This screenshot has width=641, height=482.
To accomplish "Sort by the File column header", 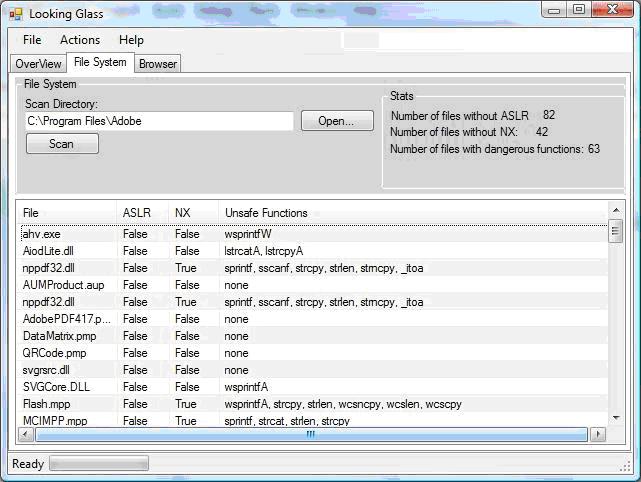I will pos(67,213).
